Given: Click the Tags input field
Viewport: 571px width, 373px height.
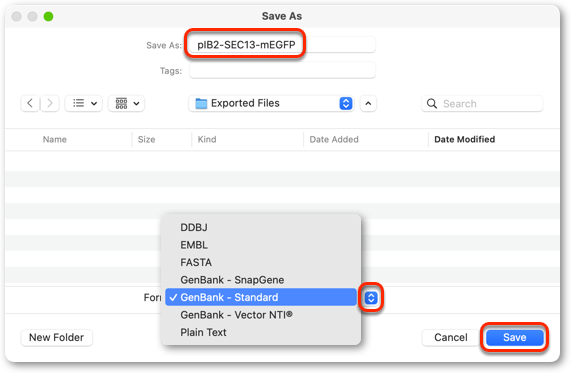Looking at the screenshot, I should pos(282,70).
